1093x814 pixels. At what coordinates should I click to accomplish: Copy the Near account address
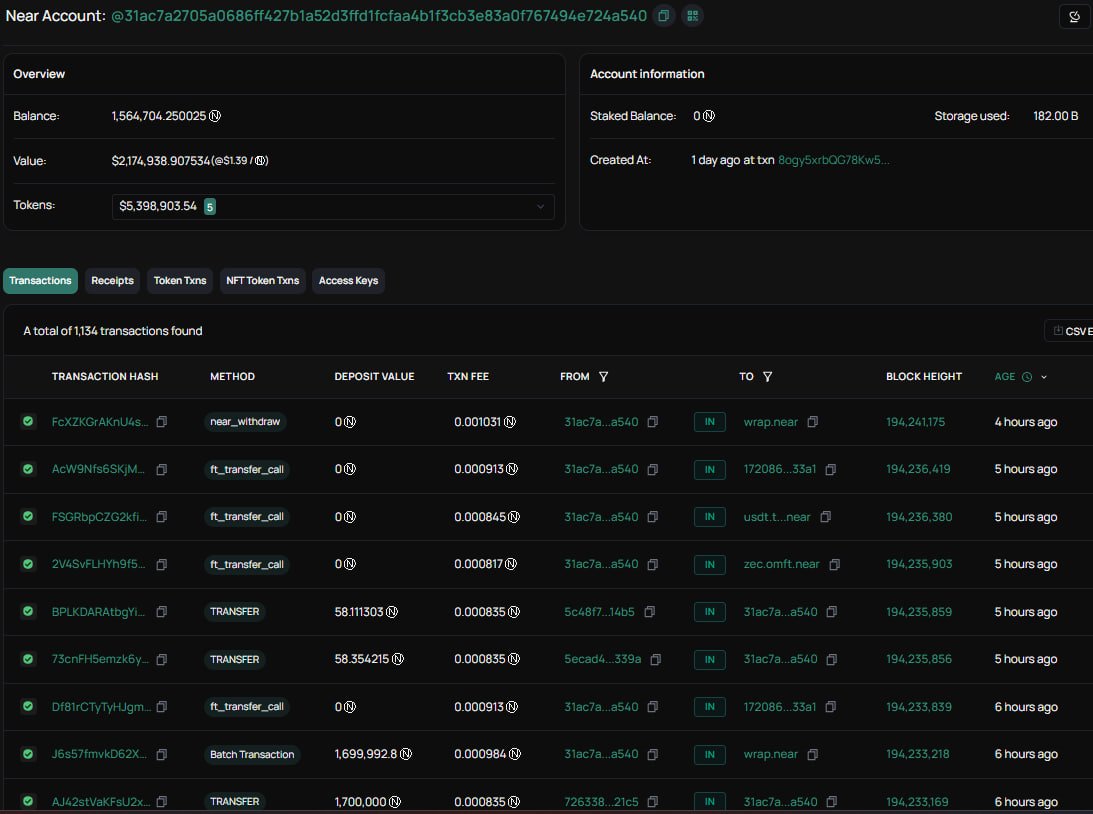(663, 16)
